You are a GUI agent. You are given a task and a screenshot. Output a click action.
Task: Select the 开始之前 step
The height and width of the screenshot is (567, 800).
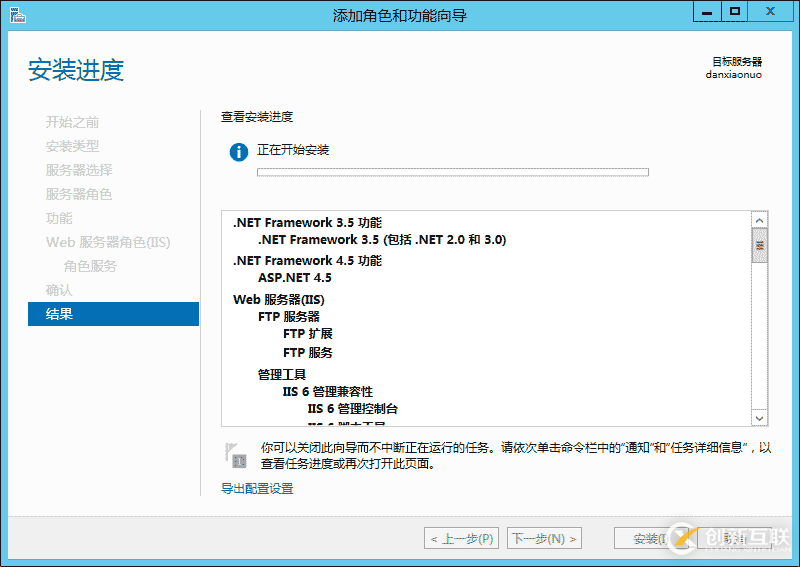(72, 122)
